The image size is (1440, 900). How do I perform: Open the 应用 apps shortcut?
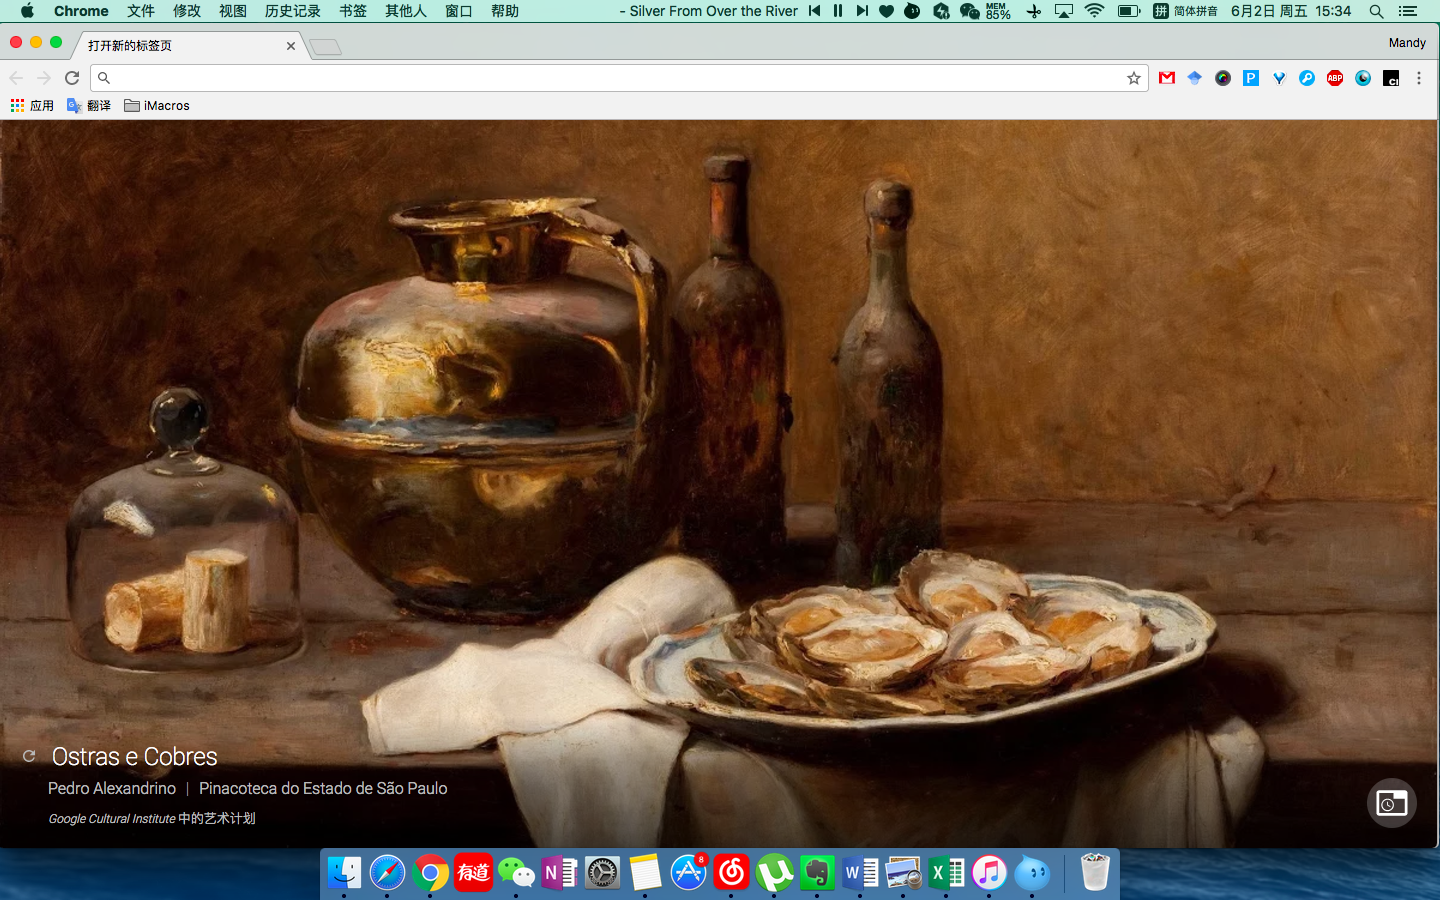pos(32,105)
